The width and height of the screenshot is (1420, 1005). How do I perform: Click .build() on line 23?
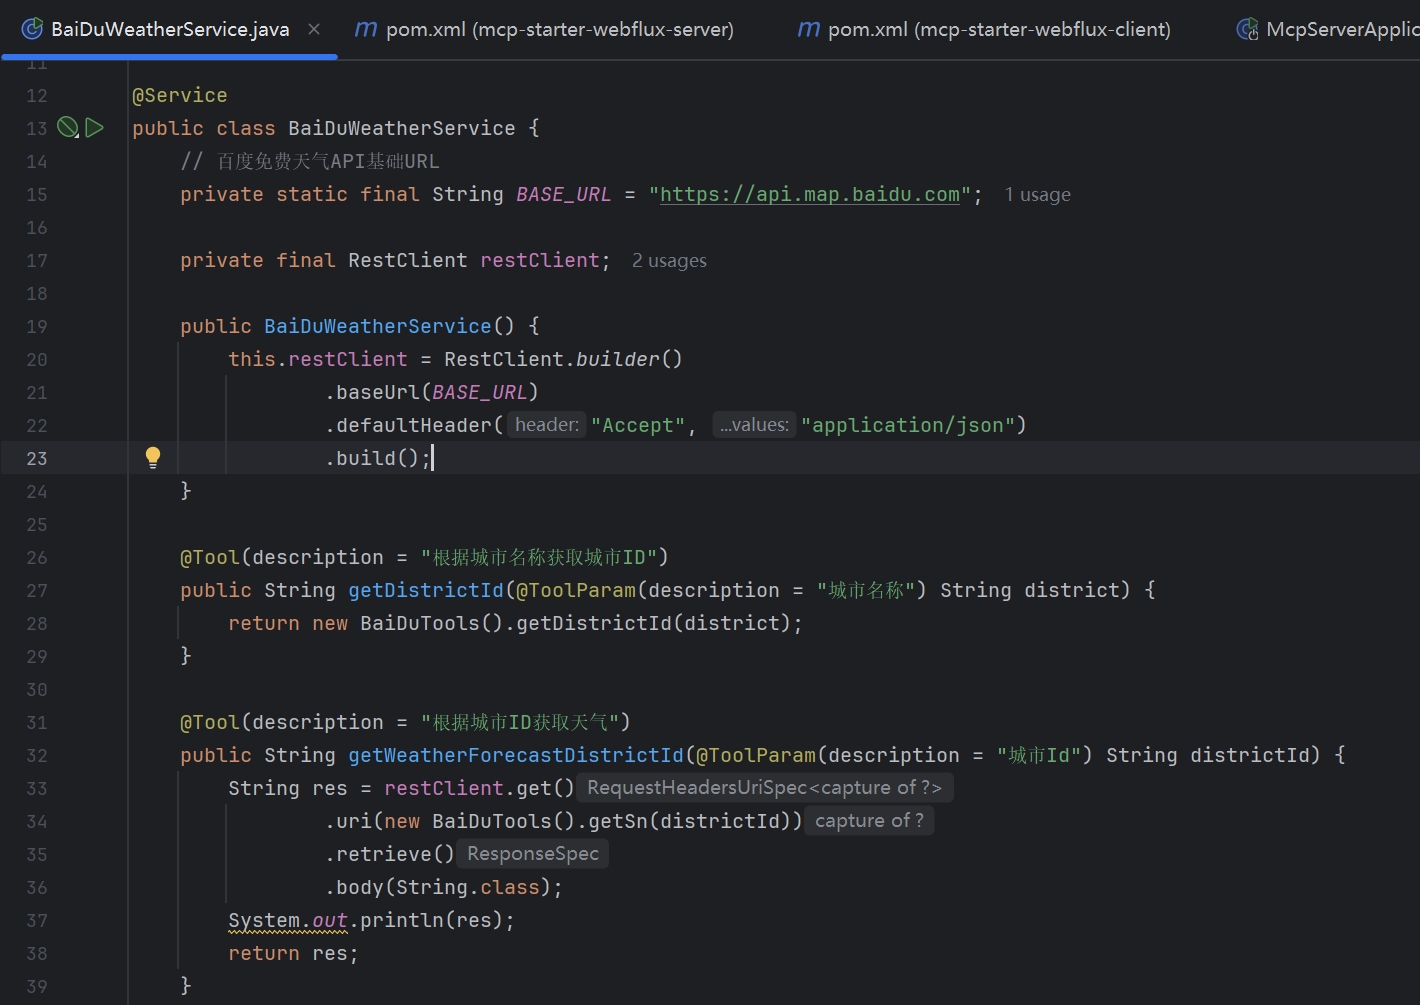(x=372, y=458)
